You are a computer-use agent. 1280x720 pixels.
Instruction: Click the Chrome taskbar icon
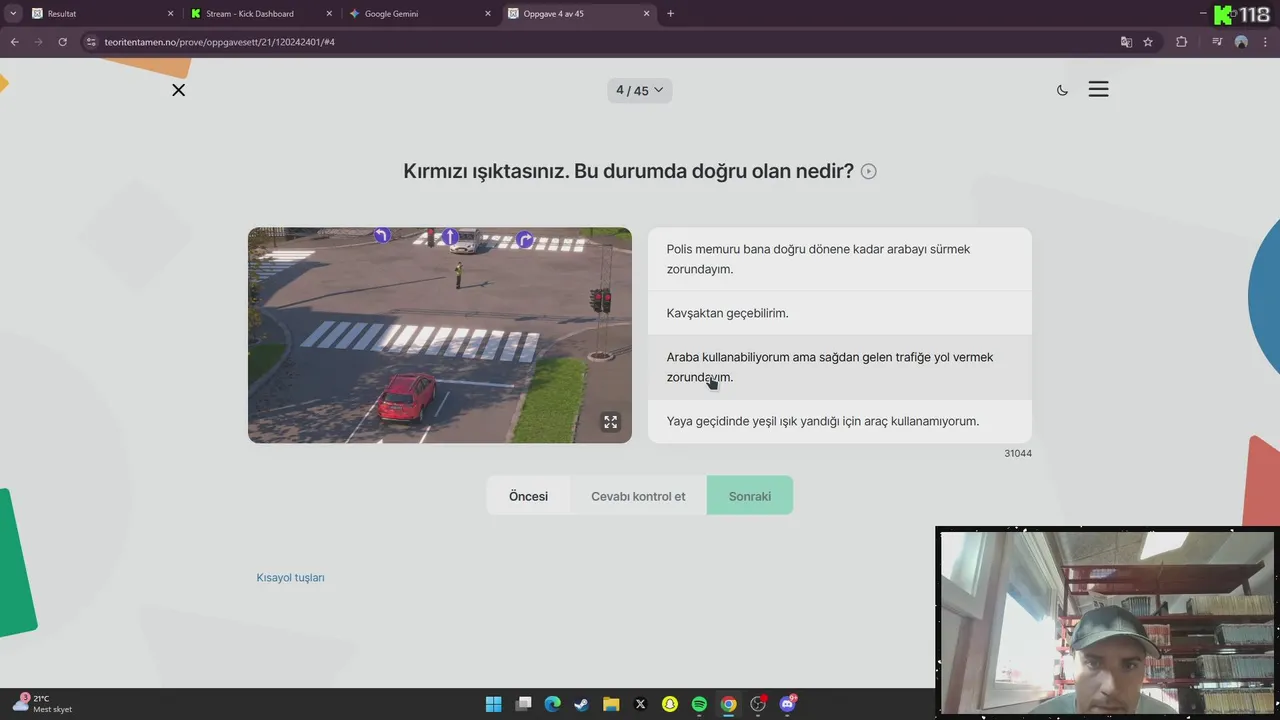click(x=729, y=704)
